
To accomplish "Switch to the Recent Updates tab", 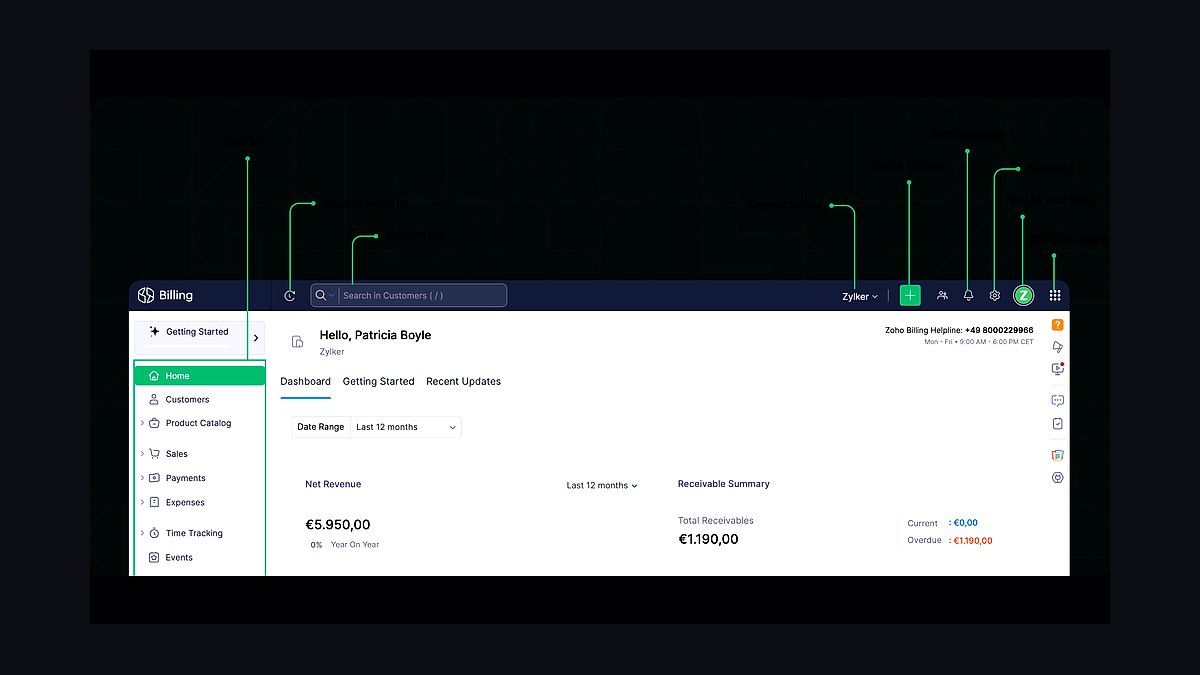I will point(463,381).
